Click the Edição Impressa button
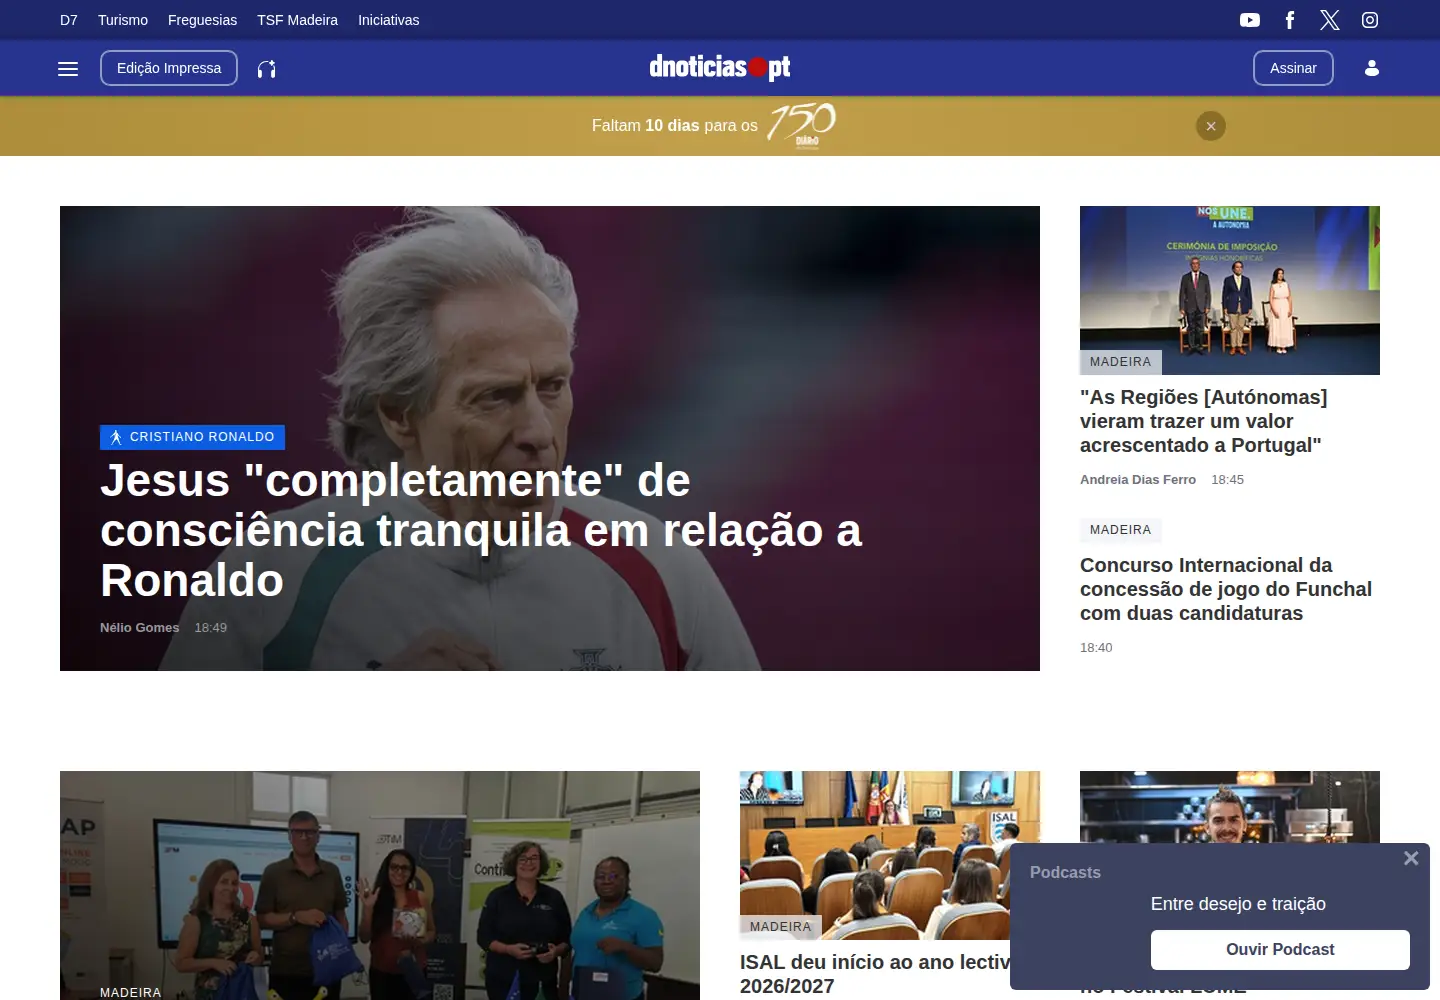Viewport: 1440px width, 1000px height. (x=169, y=68)
